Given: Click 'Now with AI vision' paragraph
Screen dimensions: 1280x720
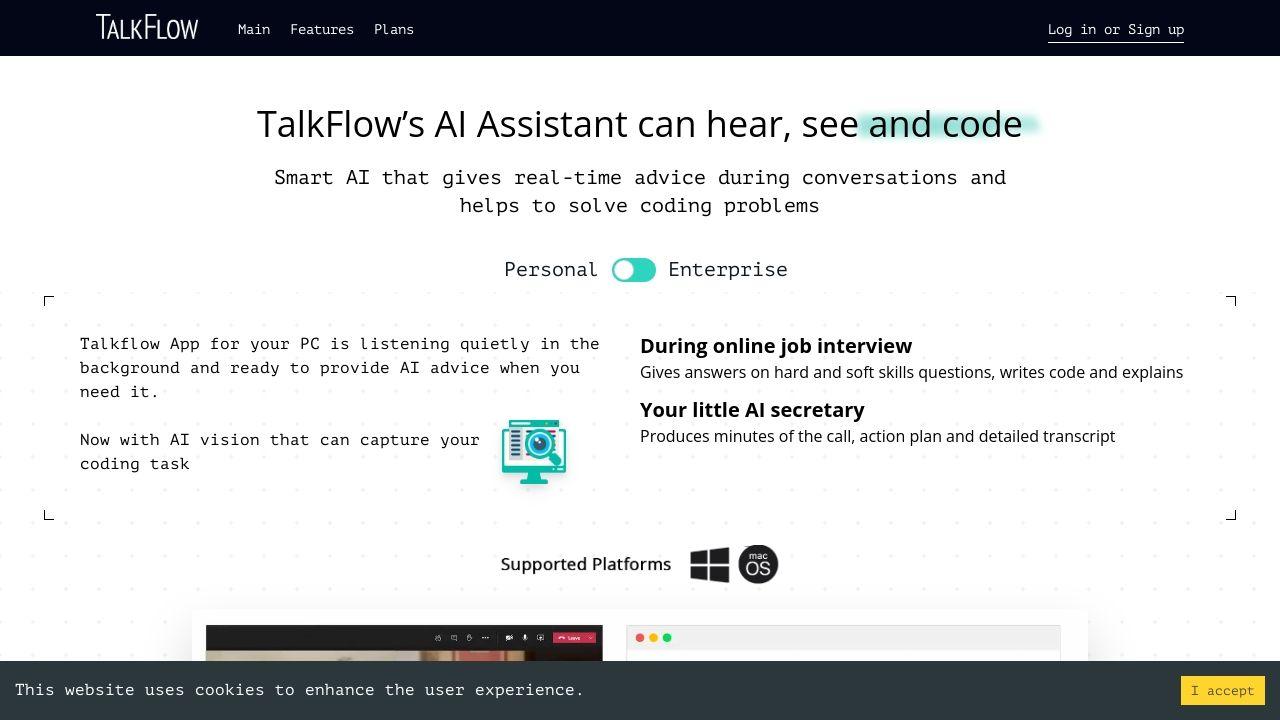Looking at the screenshot, I should (280, 452).
